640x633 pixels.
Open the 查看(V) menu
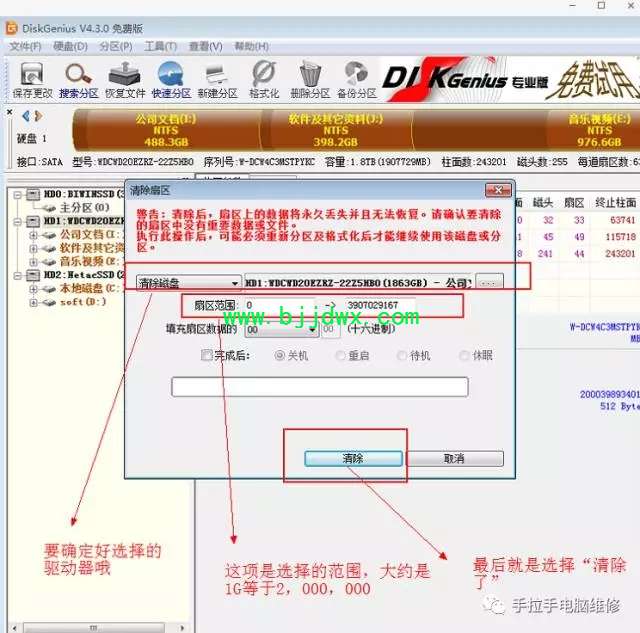coord(205,47)
